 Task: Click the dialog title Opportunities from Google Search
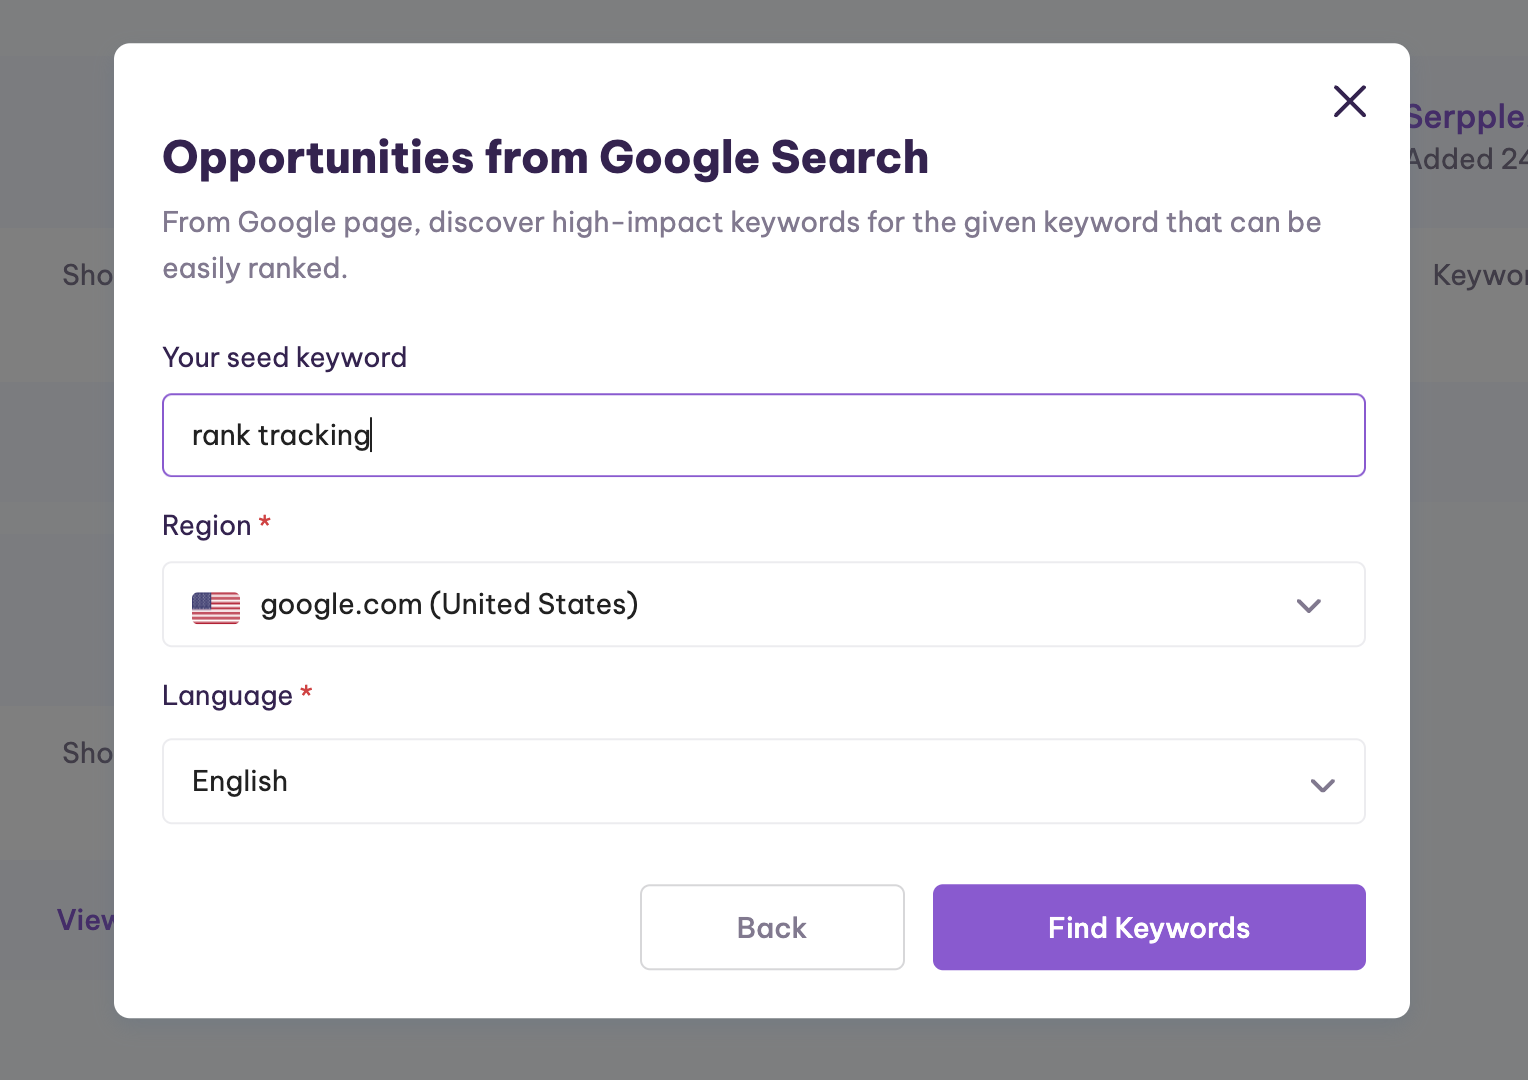pos(546,158)
